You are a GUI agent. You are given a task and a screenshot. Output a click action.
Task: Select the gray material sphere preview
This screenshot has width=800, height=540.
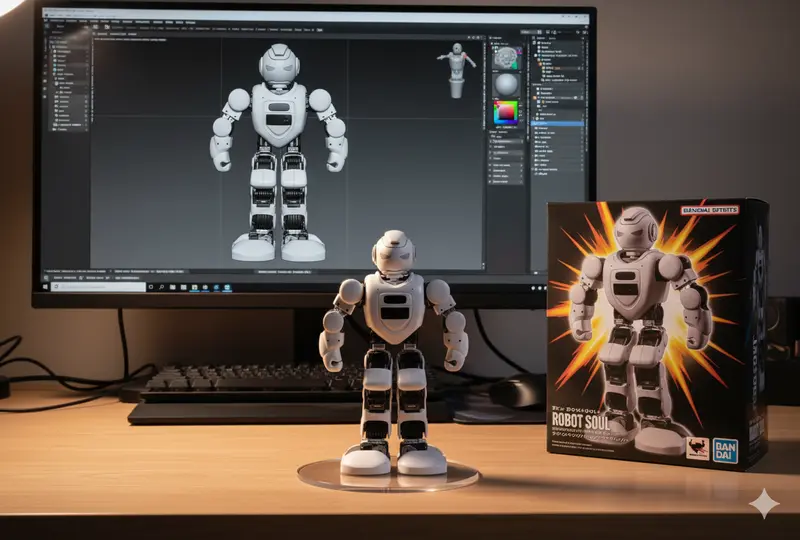tap(507, 84)
